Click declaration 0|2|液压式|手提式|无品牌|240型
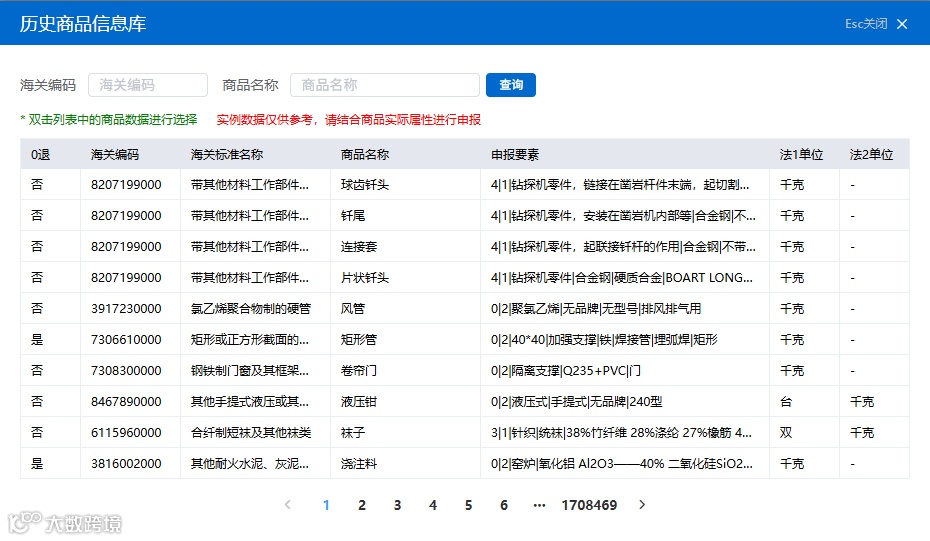This screenshot has width=930, height=541. 577,402
